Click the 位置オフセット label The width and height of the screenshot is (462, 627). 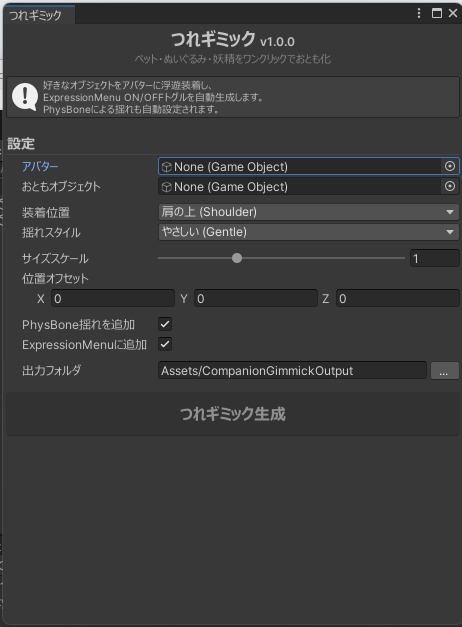[55, 278]
